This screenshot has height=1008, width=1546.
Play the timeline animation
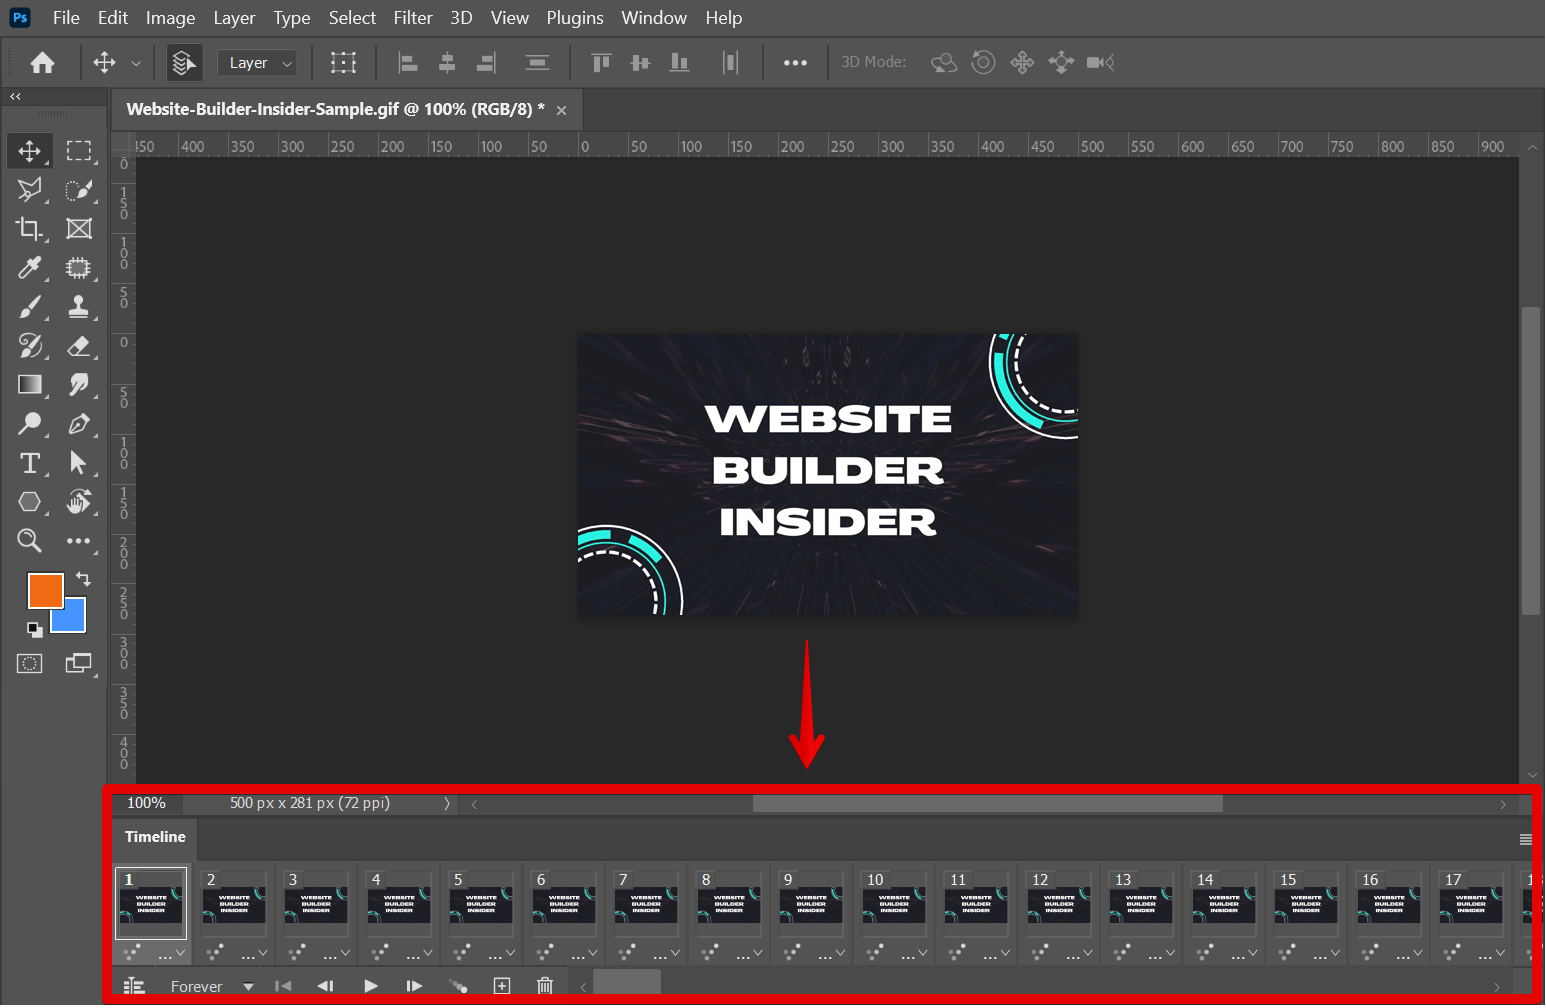tap(371, 986)
